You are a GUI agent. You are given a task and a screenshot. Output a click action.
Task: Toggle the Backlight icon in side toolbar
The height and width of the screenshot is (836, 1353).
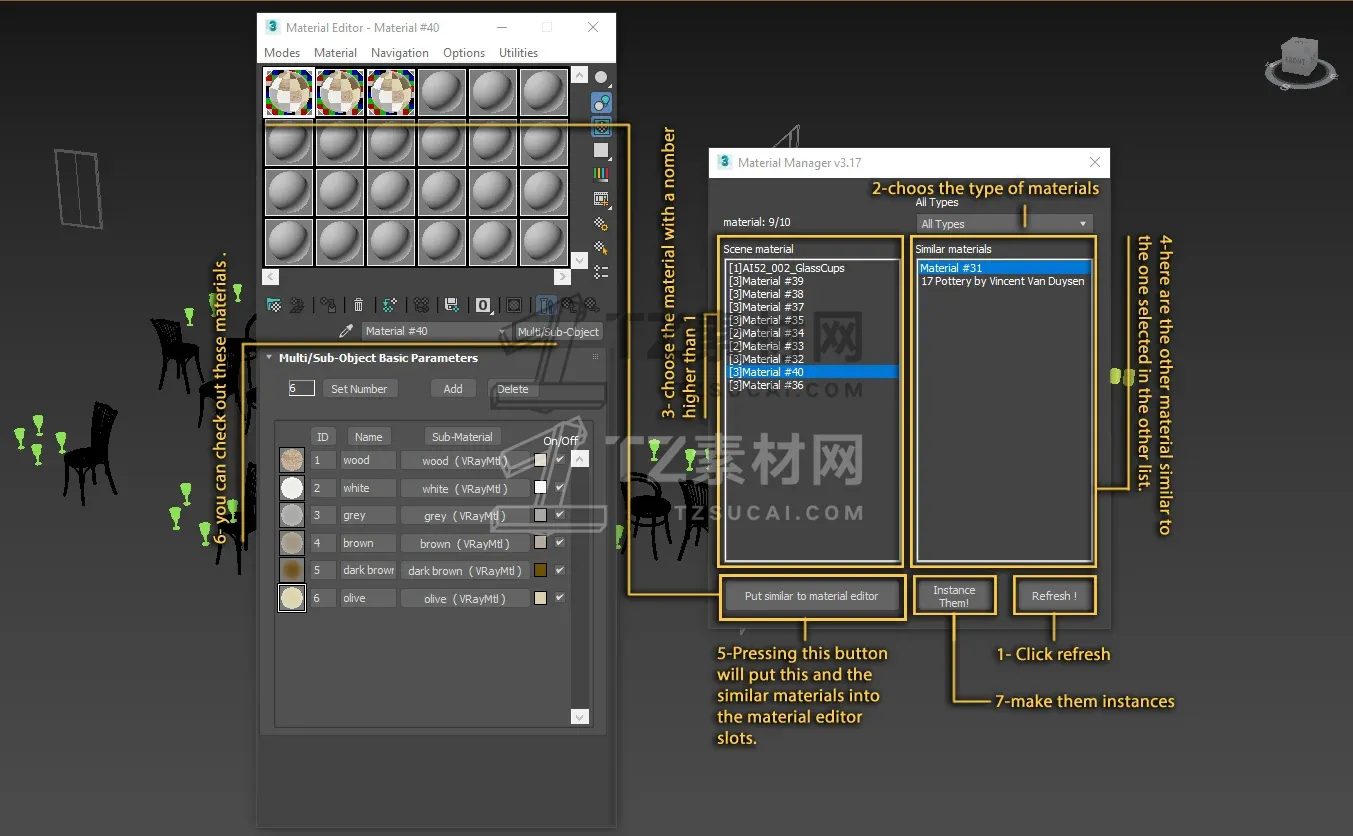(x=601, y=102)
